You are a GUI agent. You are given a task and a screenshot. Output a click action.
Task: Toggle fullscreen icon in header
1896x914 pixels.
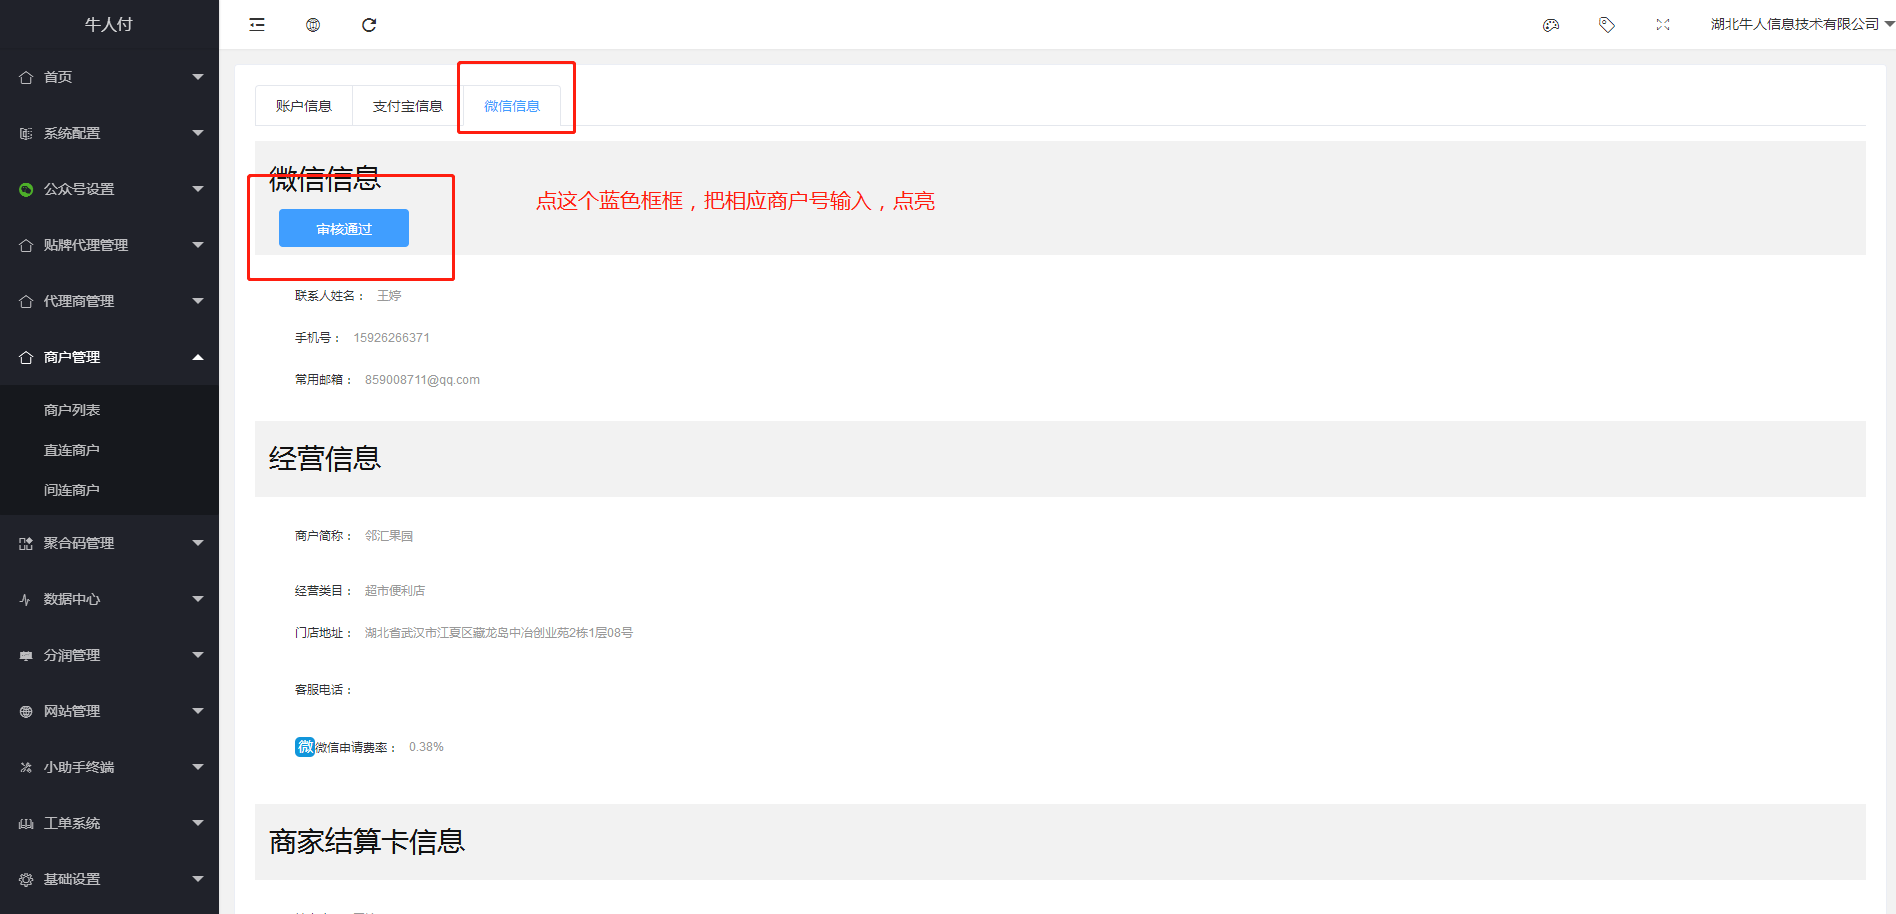pyautogui.click(x=1663, y=25)
